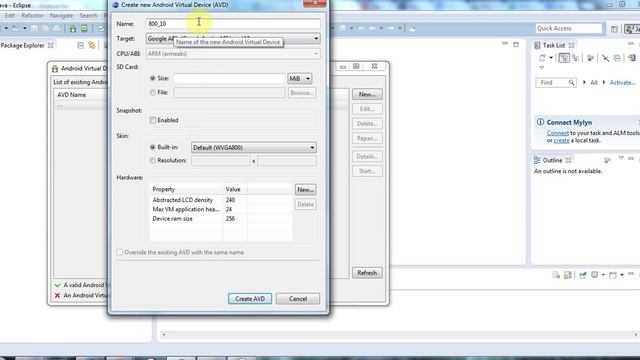The width and height of the screenshot is (640, 360).
Task: Select the Abstracted LCD density hardware row
Action: [x=221, y=200]
